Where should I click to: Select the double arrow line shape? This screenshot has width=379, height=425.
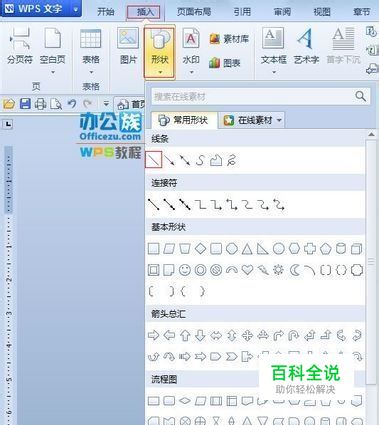pos(185,160)
